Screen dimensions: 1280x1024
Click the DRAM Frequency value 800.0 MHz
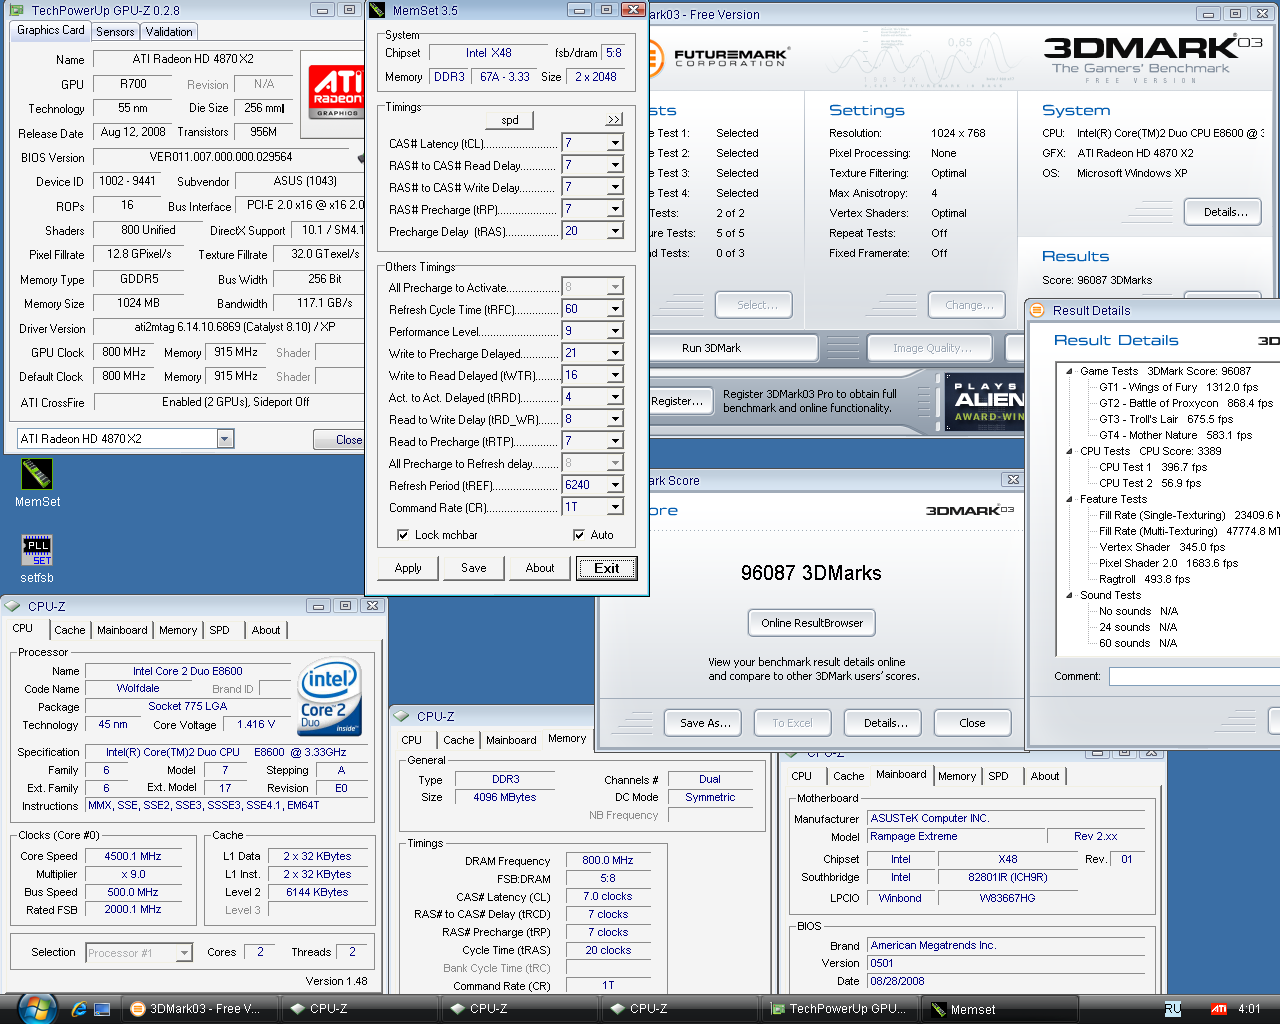pos(608,860)
